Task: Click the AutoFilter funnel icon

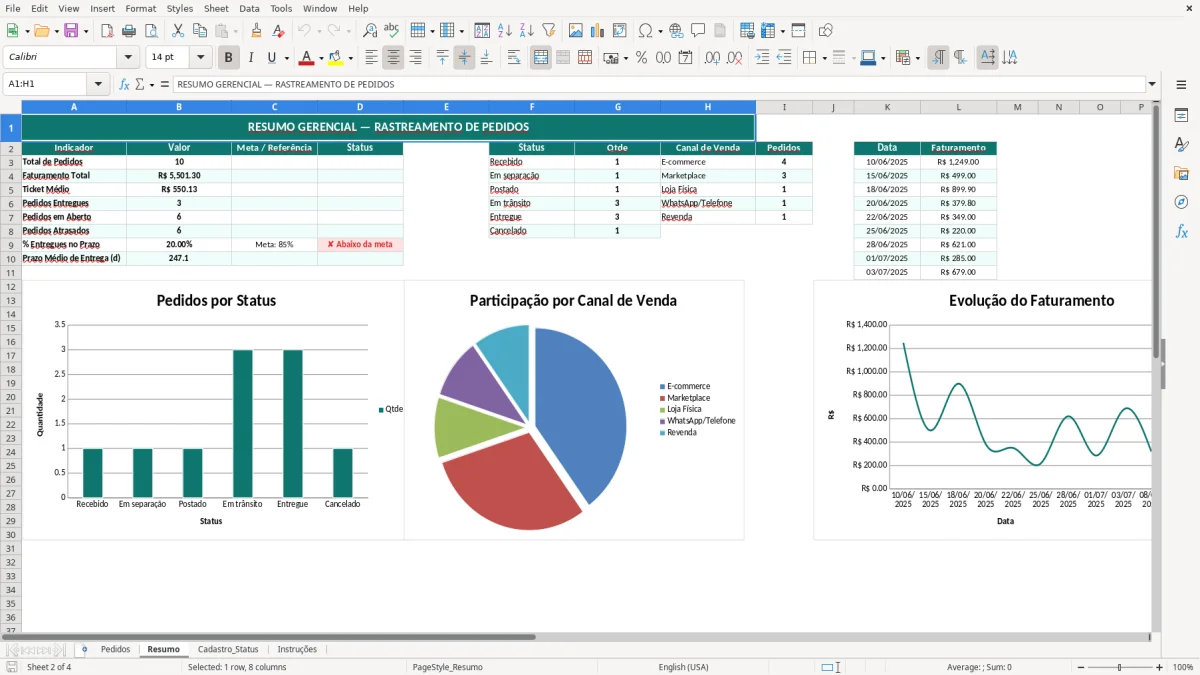Action: [549, 31]
